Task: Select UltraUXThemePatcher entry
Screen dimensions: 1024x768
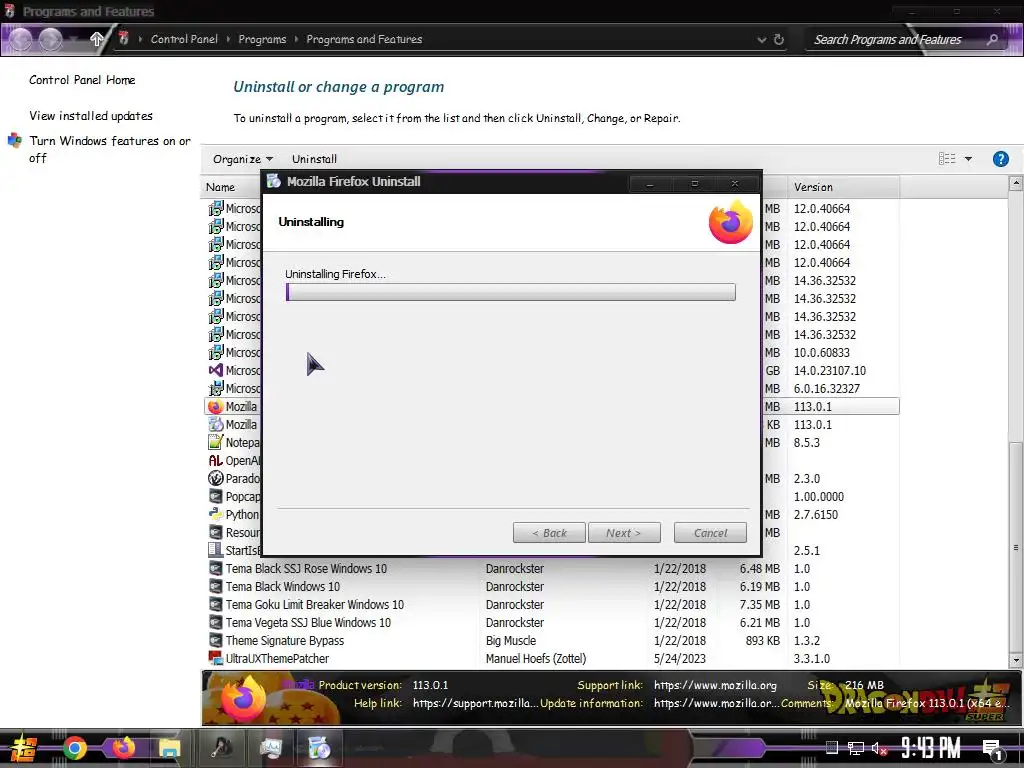Action: pos(277,658)
